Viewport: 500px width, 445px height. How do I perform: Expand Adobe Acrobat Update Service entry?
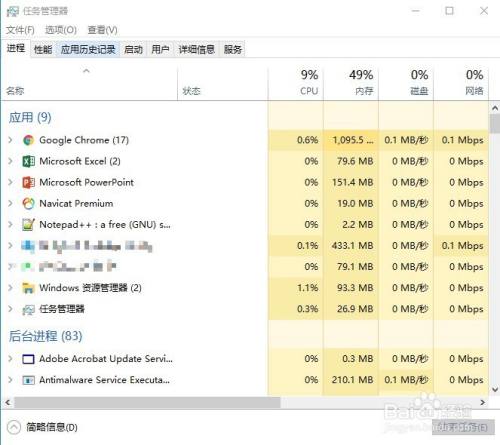coord(10,359)
